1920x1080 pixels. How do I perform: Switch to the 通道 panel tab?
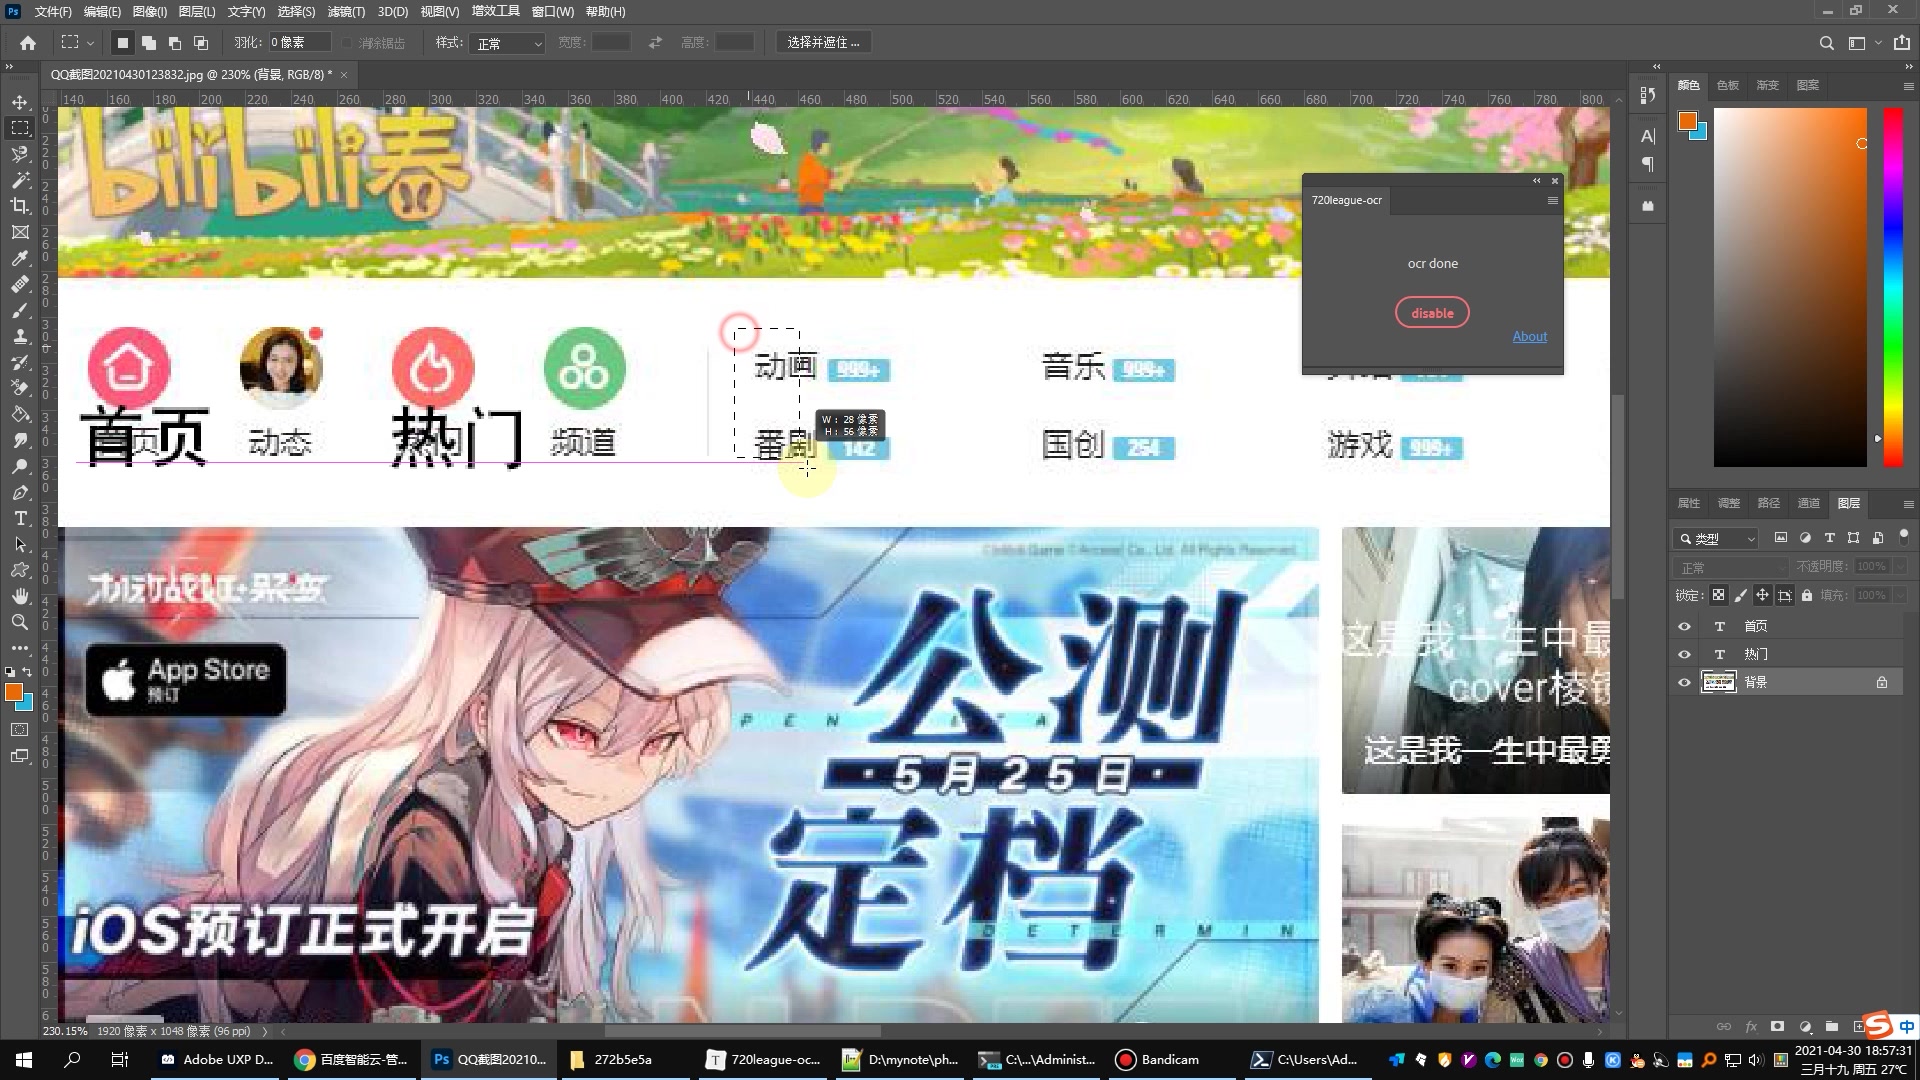click(x=1808, y=503)
